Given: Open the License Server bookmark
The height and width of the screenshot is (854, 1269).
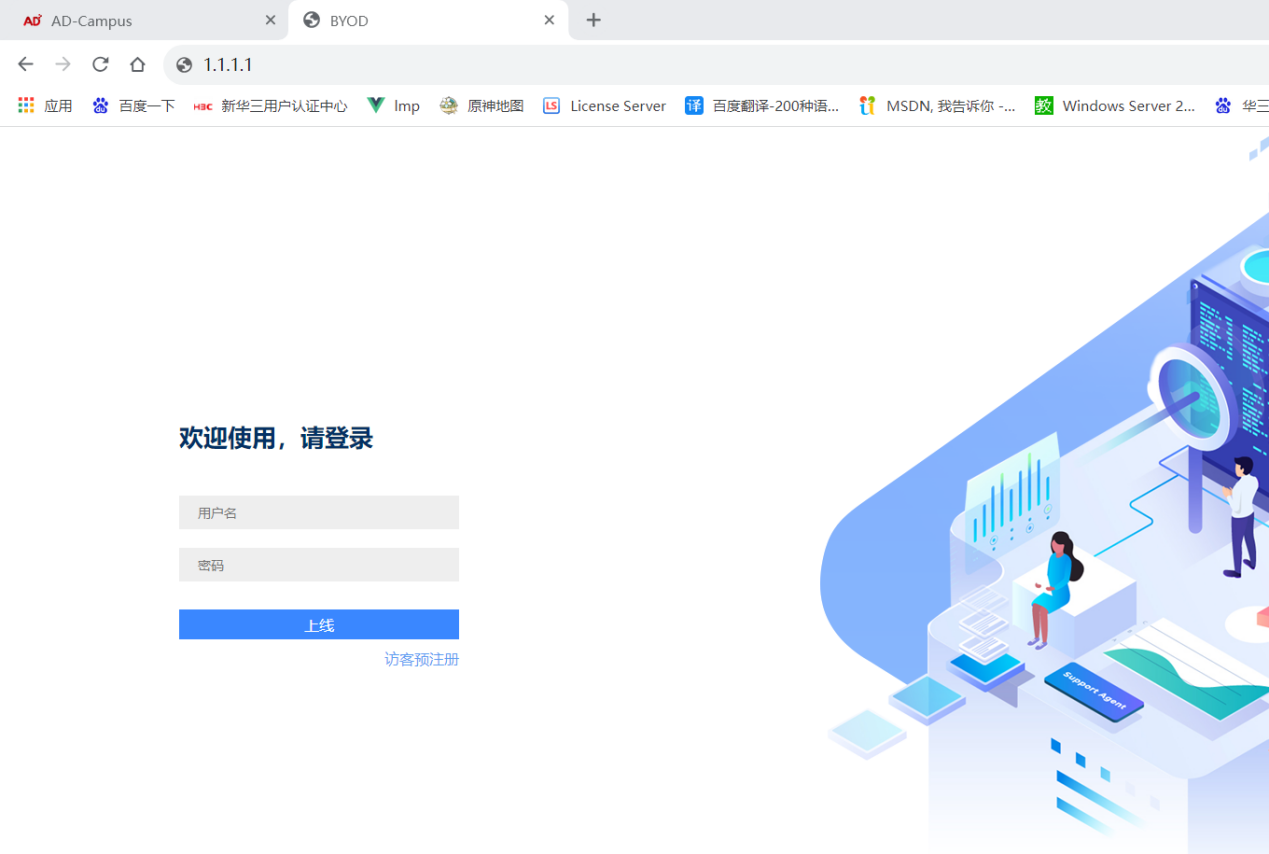Looking at the screenshot, I should click(604, 106).
